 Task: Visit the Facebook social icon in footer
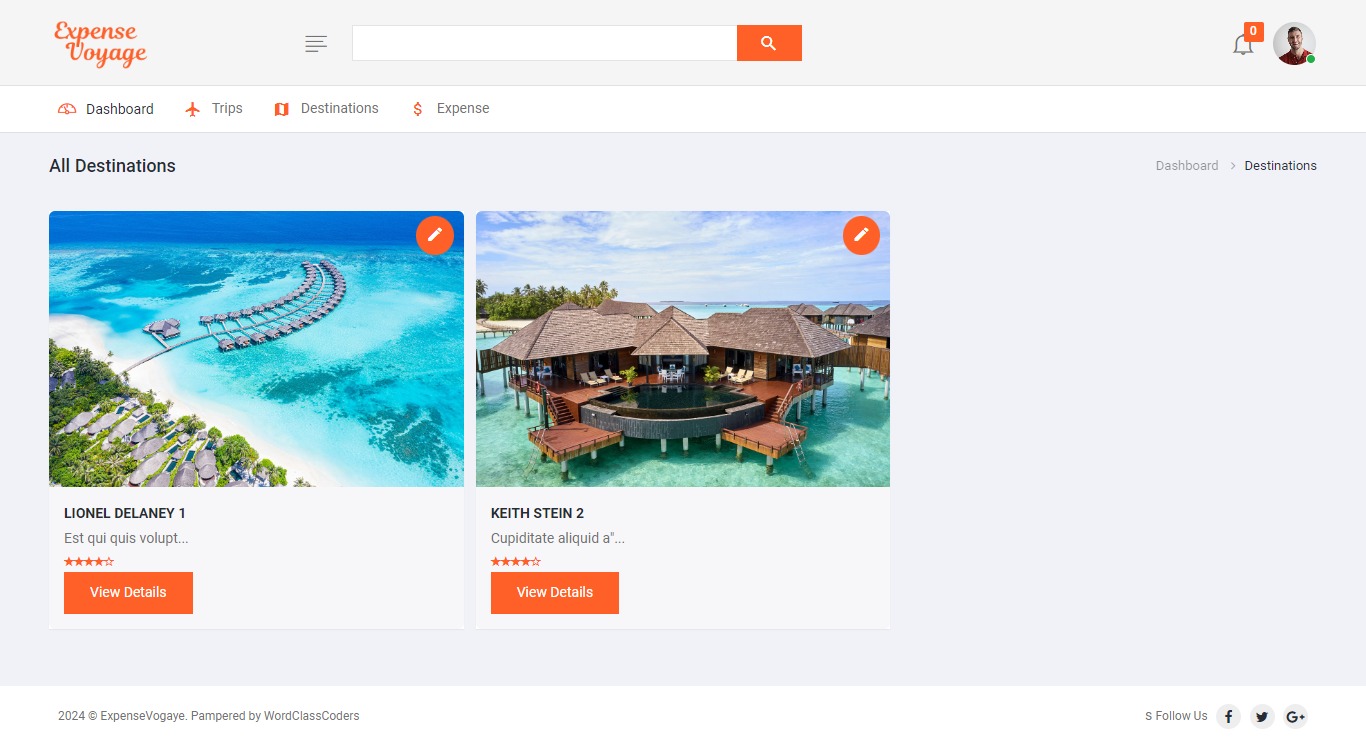pyautogui.click(x=1228, y=716)
